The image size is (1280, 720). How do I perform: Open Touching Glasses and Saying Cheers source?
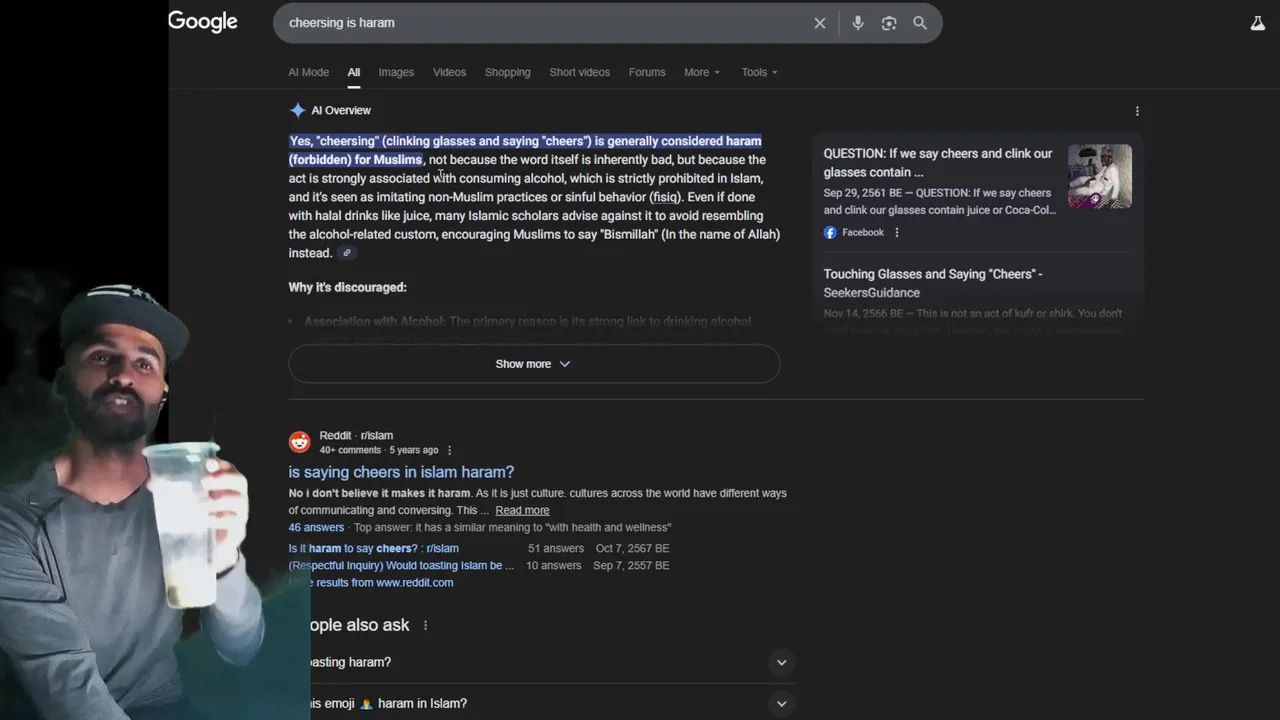pyautogui.click(x=933, y=283)
